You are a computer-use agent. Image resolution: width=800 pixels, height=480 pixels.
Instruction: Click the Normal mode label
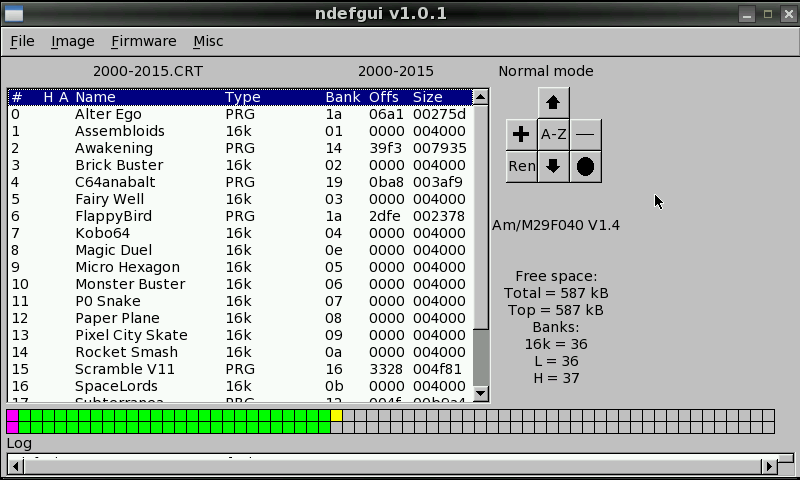point(546,71)
